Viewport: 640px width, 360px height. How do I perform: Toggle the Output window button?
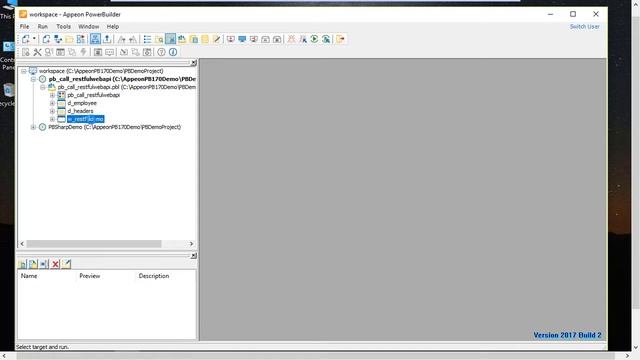tap(107, 39)
